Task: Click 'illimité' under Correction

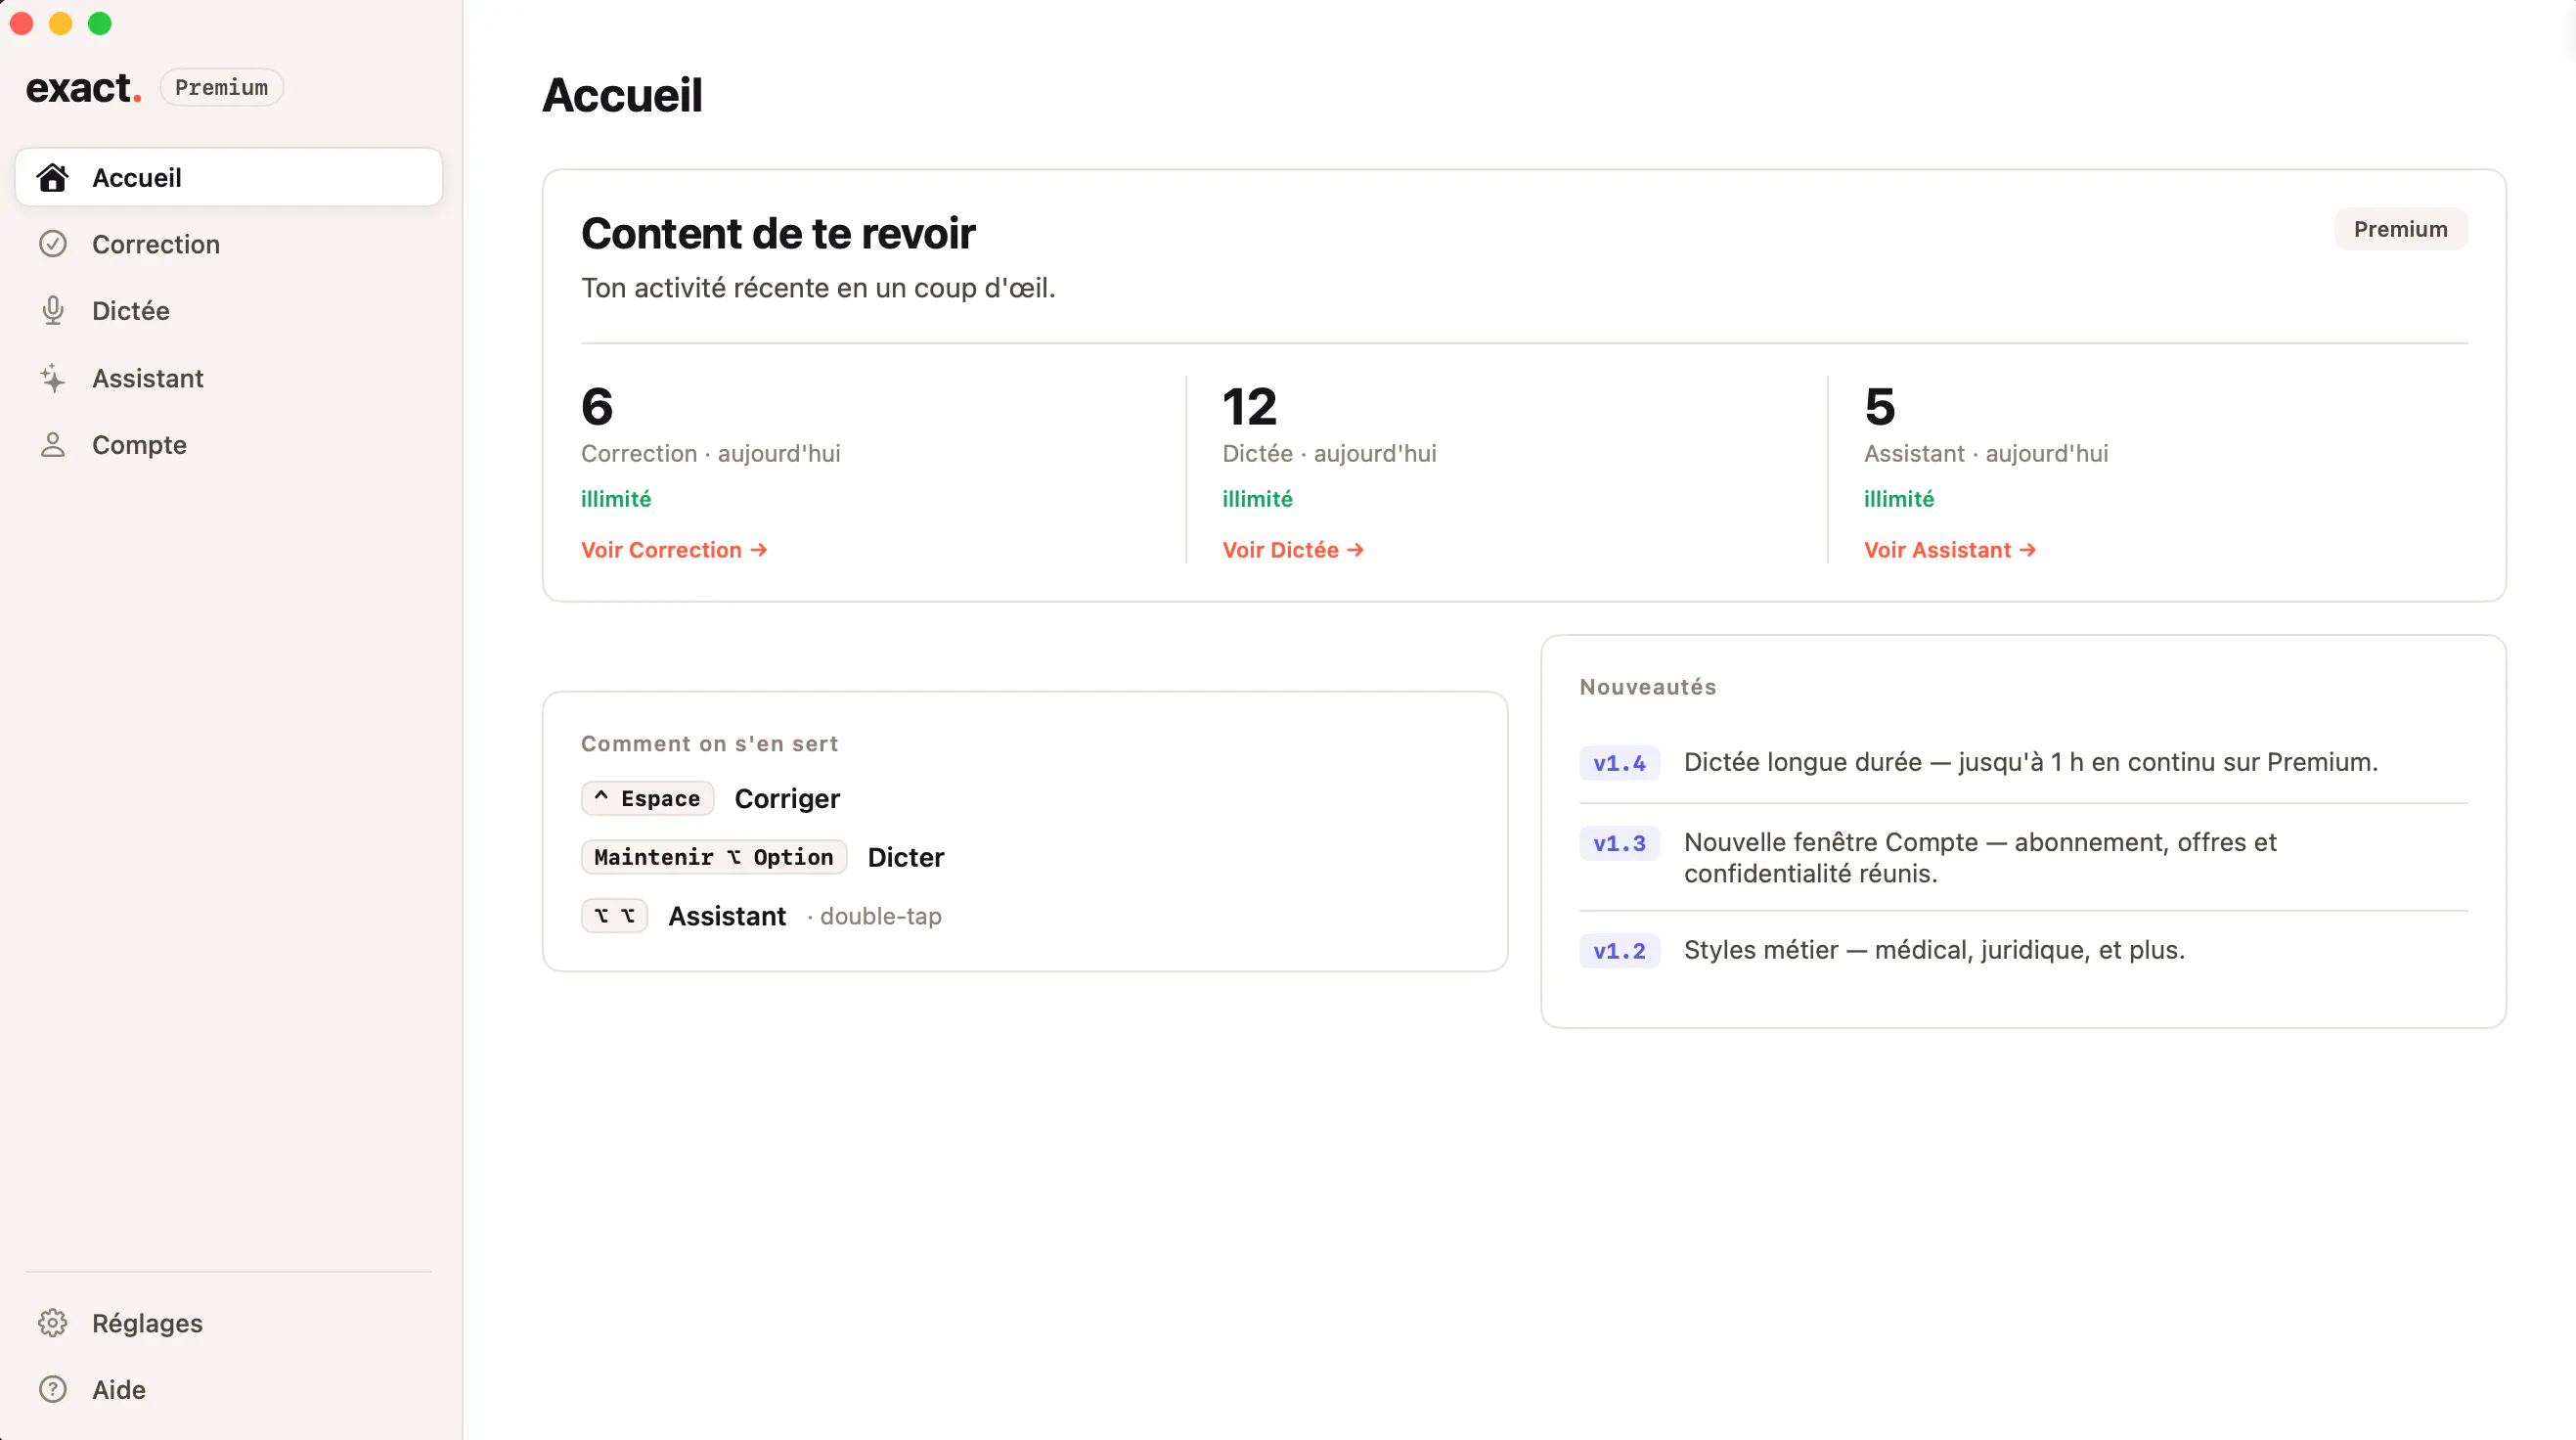Action: coord(616,499)
